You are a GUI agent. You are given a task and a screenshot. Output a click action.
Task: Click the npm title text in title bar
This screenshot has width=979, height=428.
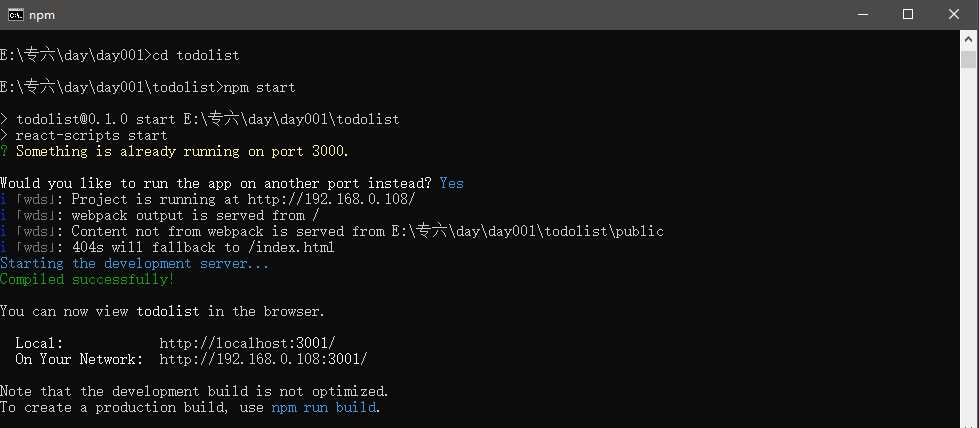42,15
